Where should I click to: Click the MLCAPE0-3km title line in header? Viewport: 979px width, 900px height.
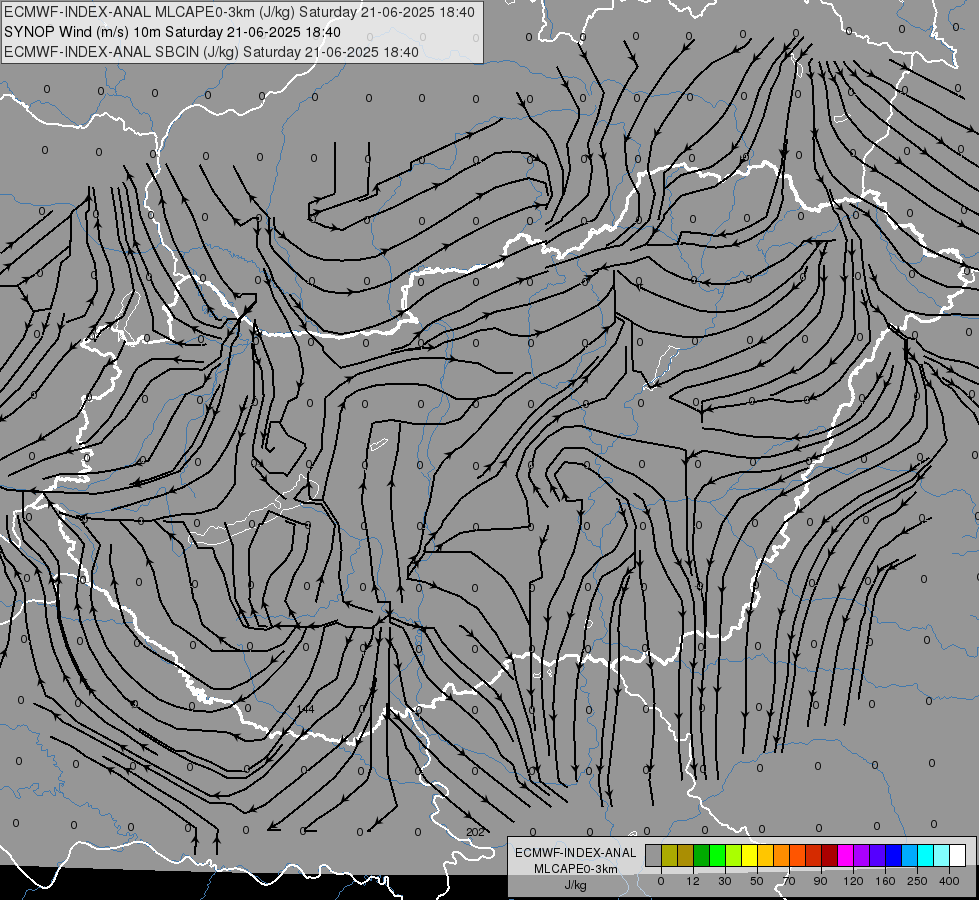click(239, 12)
